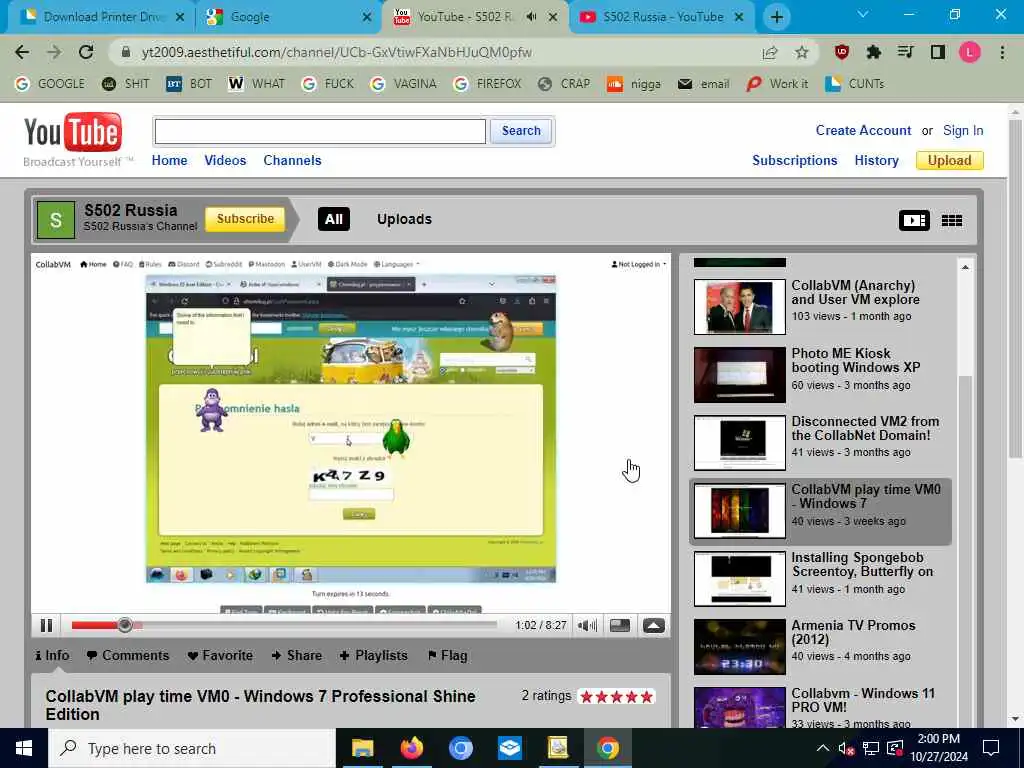Open the Create Account link

pyautogui.click(x=863, y=131)
